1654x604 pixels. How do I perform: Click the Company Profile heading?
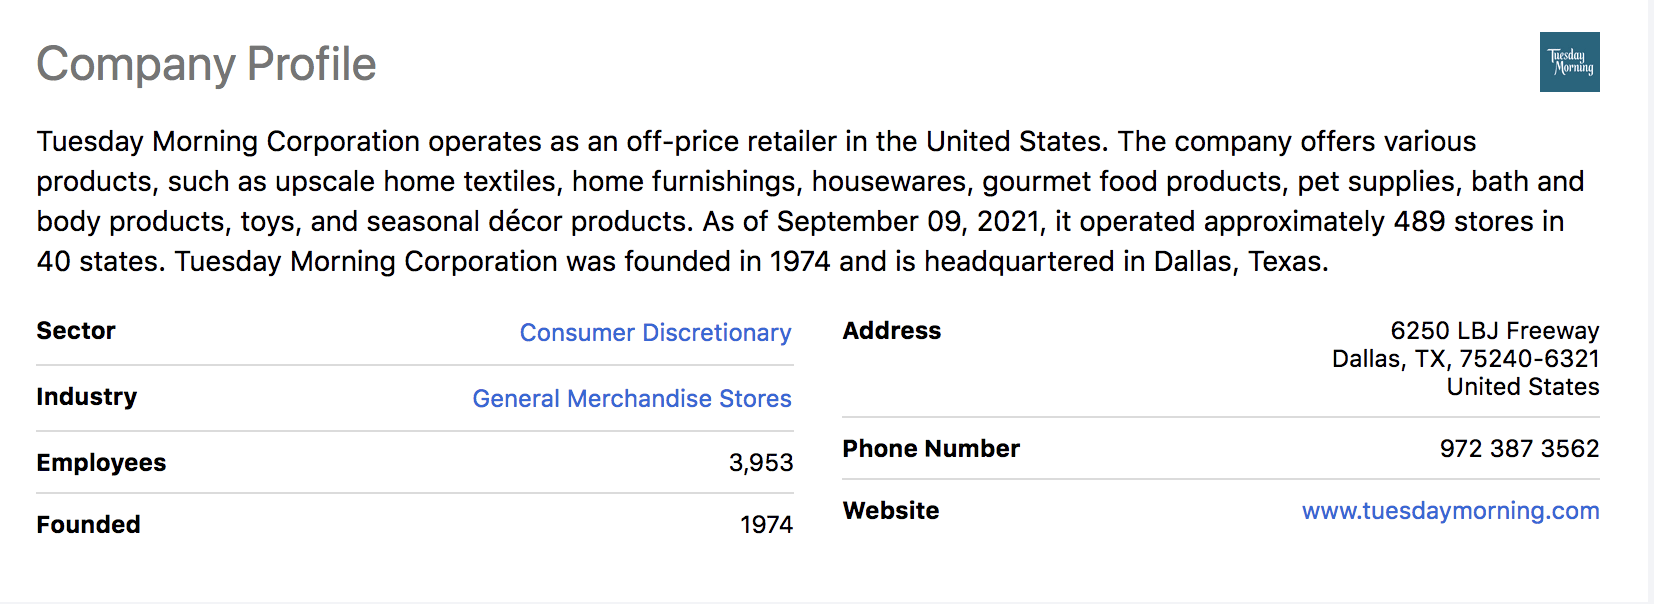(x=206, y=64)
